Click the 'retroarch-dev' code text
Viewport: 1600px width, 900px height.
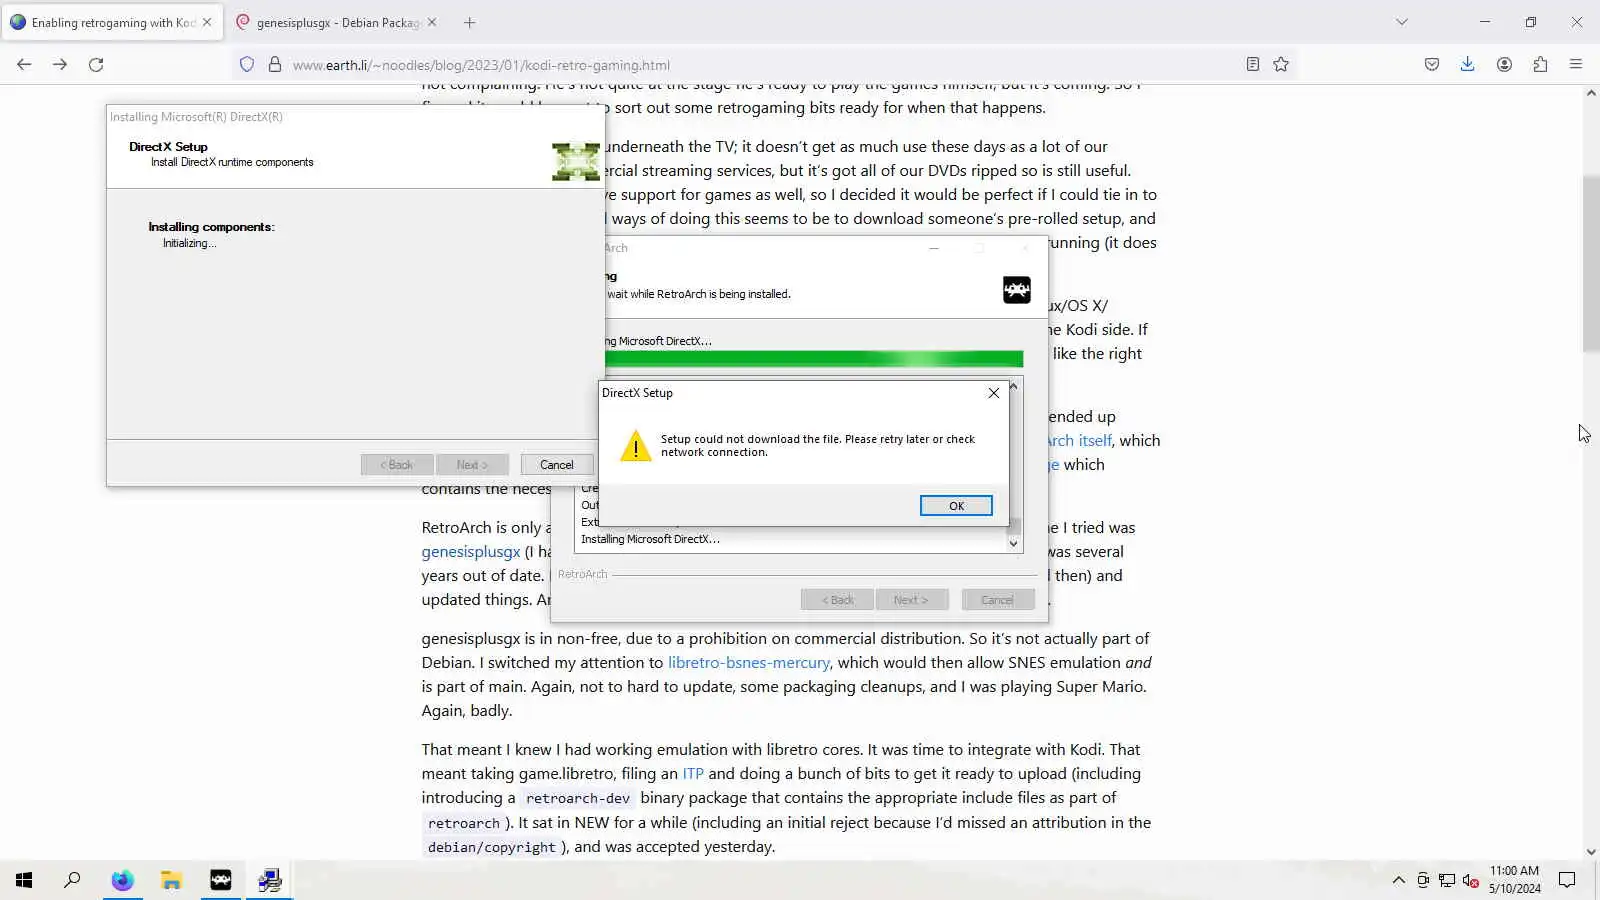click(x=578, y=799)
